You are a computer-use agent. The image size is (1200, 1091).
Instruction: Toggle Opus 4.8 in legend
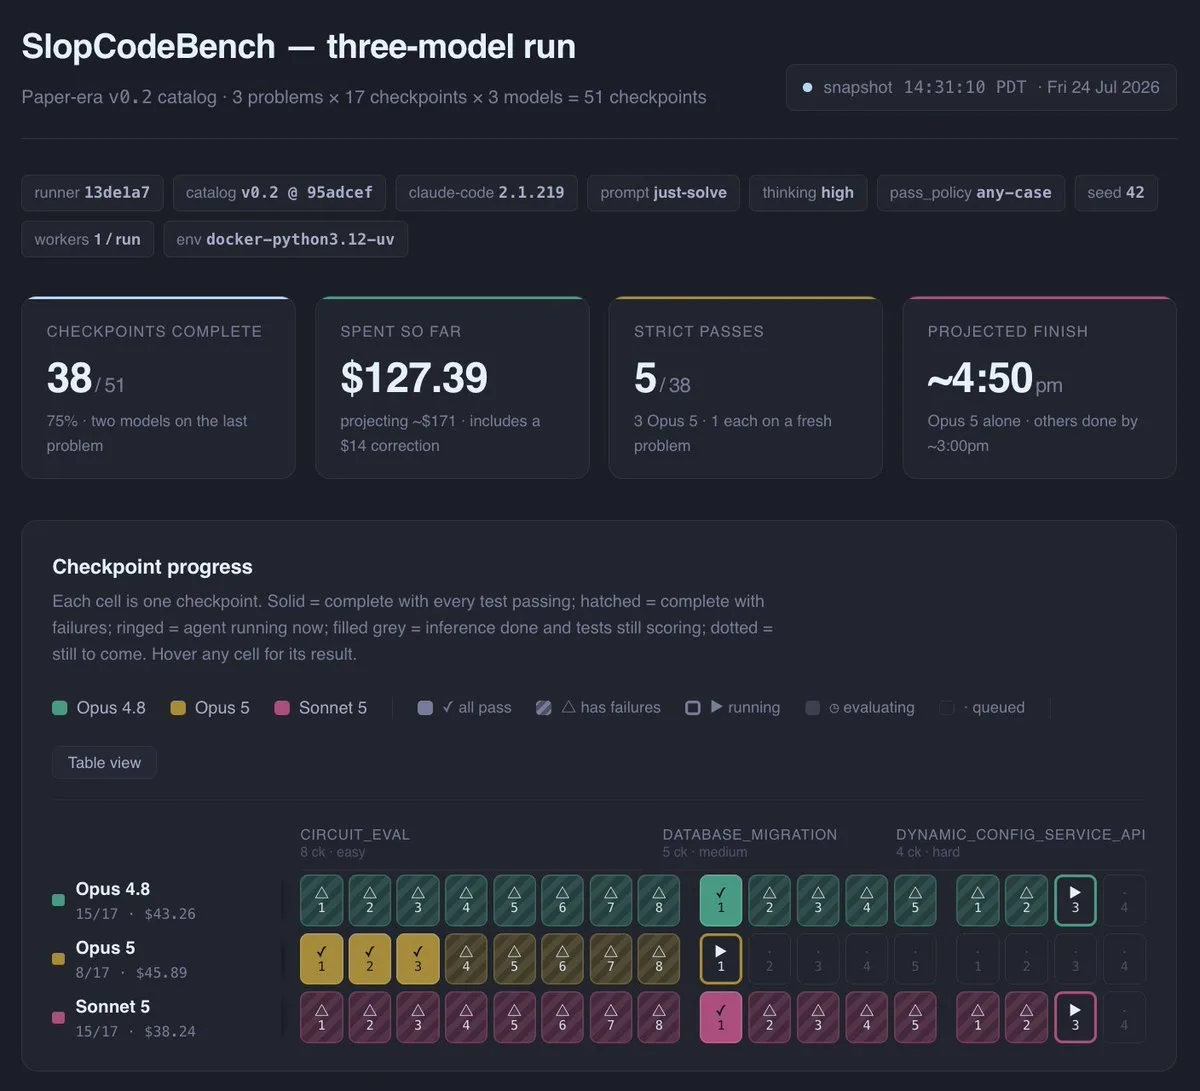pos(99,708)
